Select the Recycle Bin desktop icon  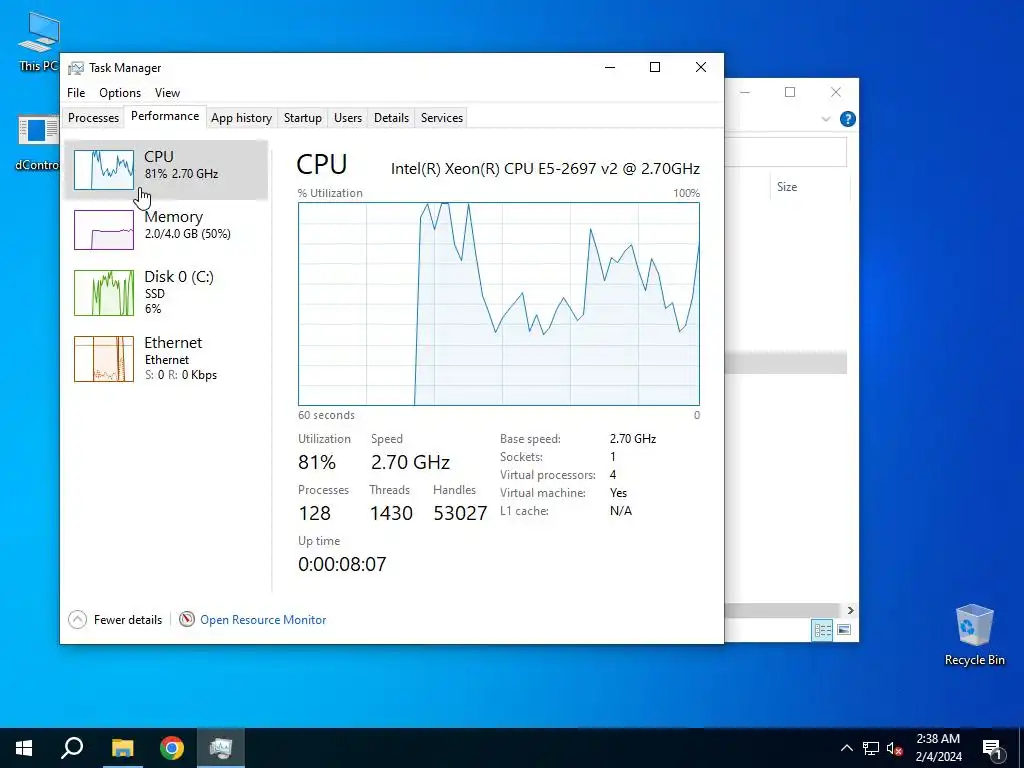pyautogui.click(x=974, y=635)
